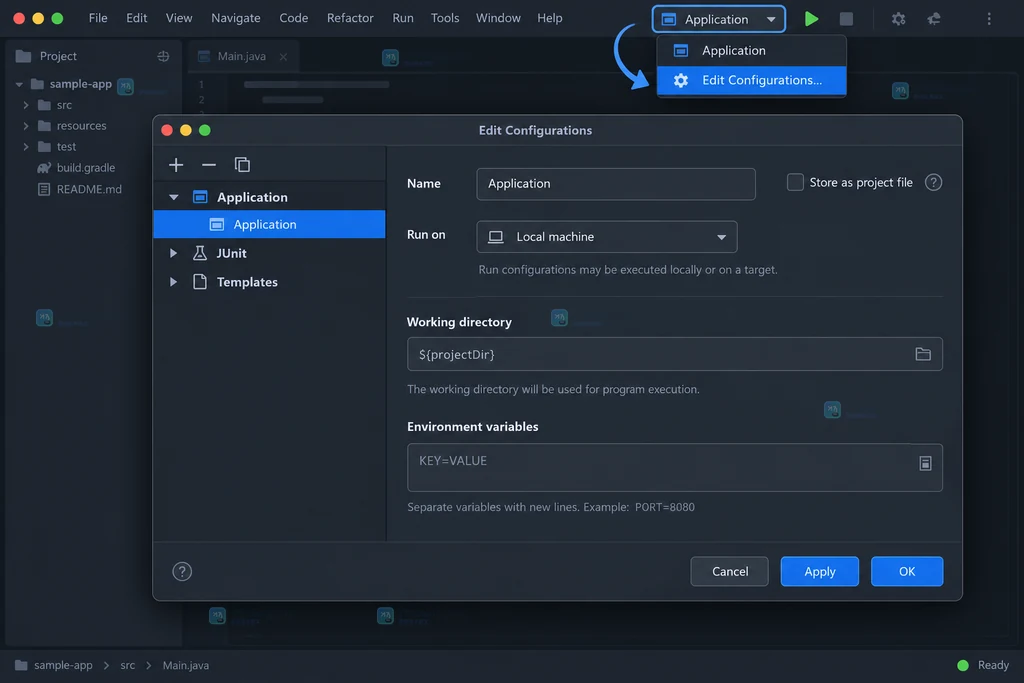Click the Templates document icon in tree
Viewport: 1024px width, 683px height.
(200, 281)
